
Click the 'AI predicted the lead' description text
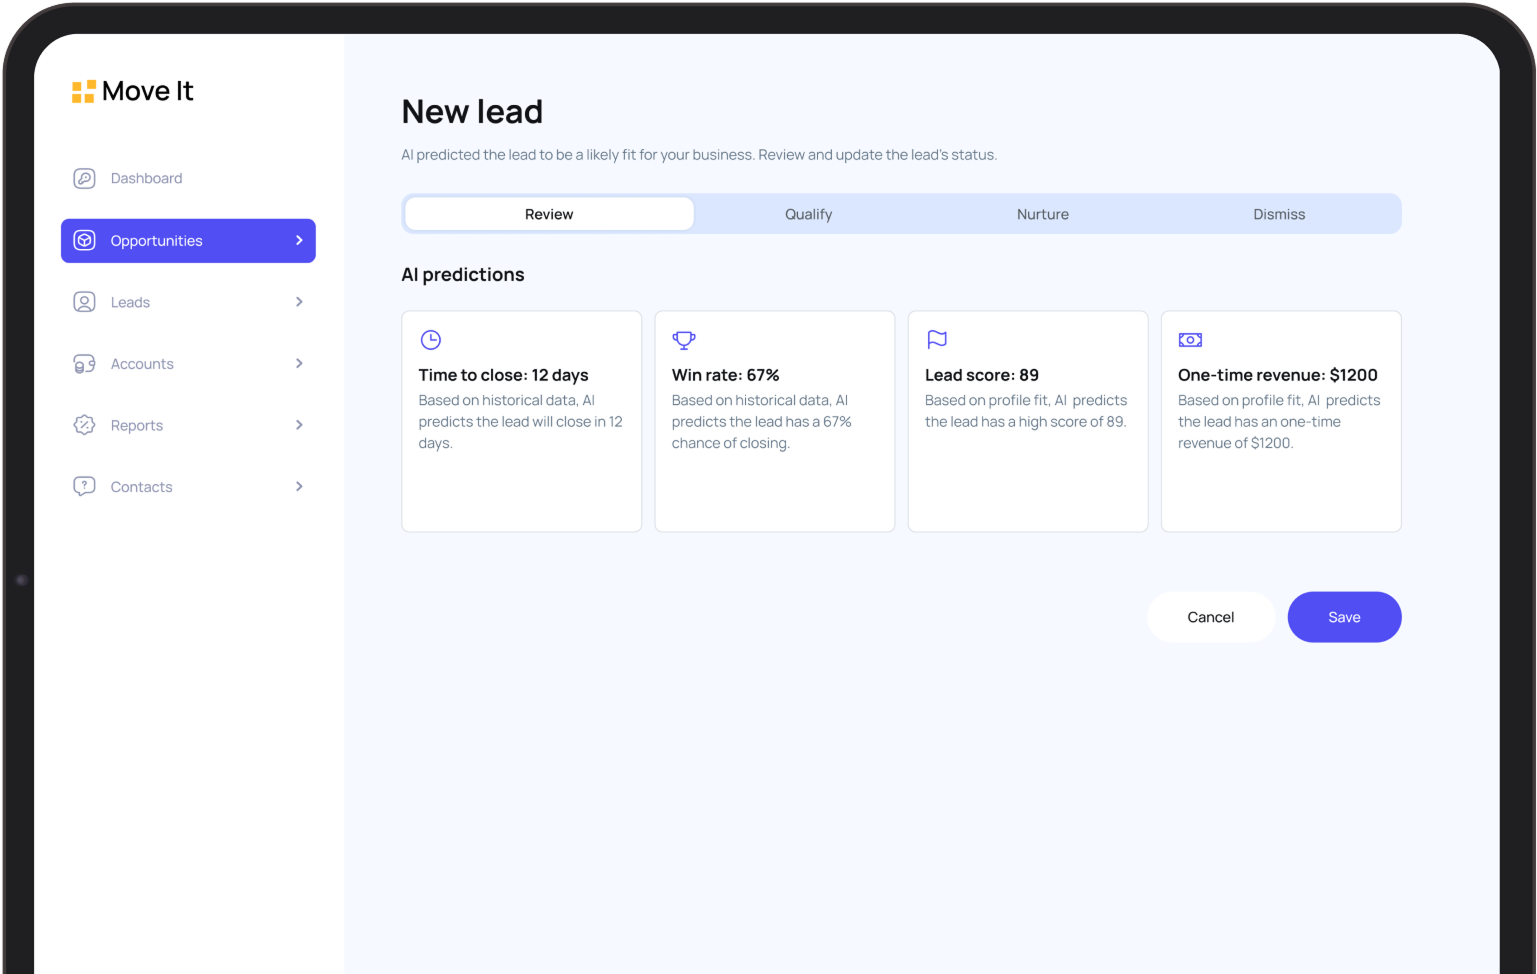(699, 155)
